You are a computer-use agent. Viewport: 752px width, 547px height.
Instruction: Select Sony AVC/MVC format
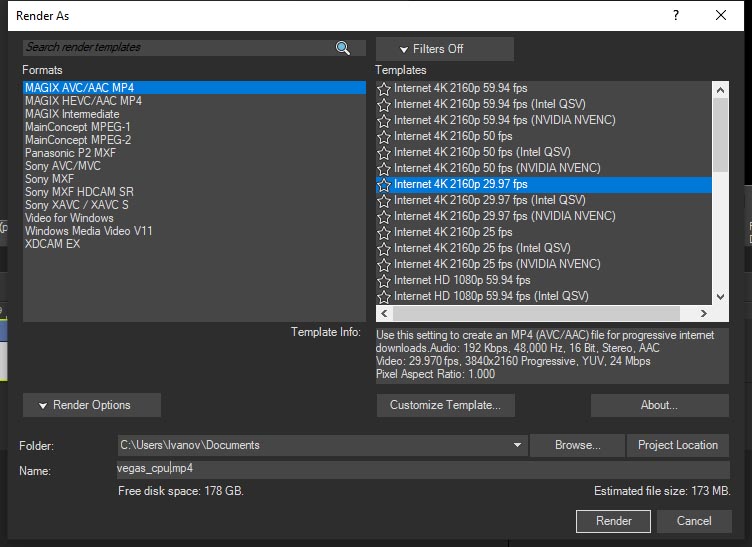[194, 165]
